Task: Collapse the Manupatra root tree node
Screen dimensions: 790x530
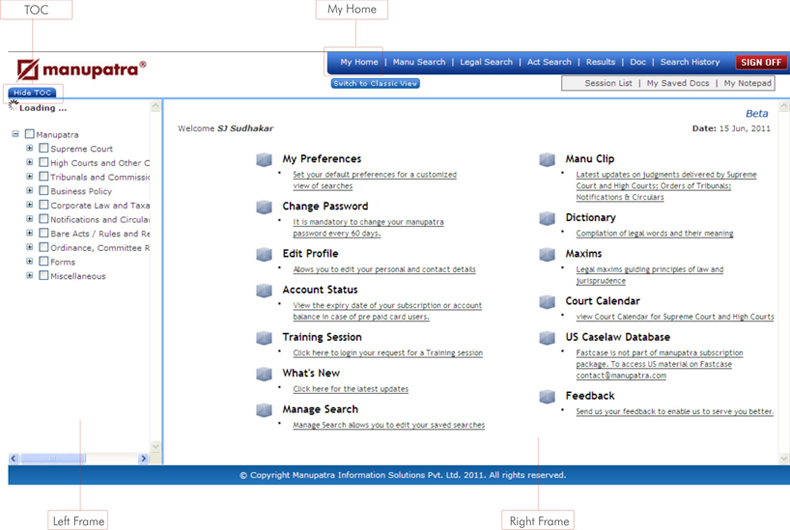Action: point(16,134)
